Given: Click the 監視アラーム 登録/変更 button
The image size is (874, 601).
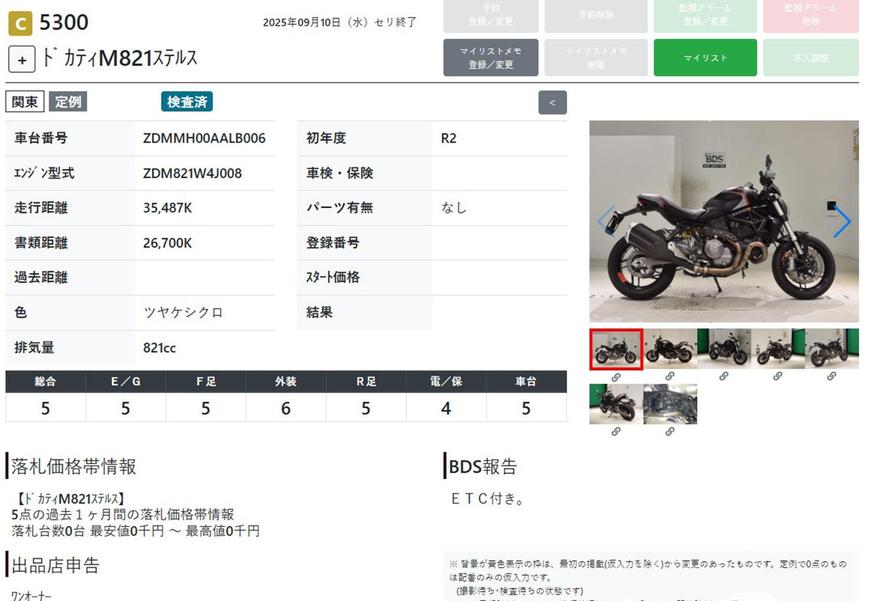Looking at the screenshot, I should click(705, 15).
